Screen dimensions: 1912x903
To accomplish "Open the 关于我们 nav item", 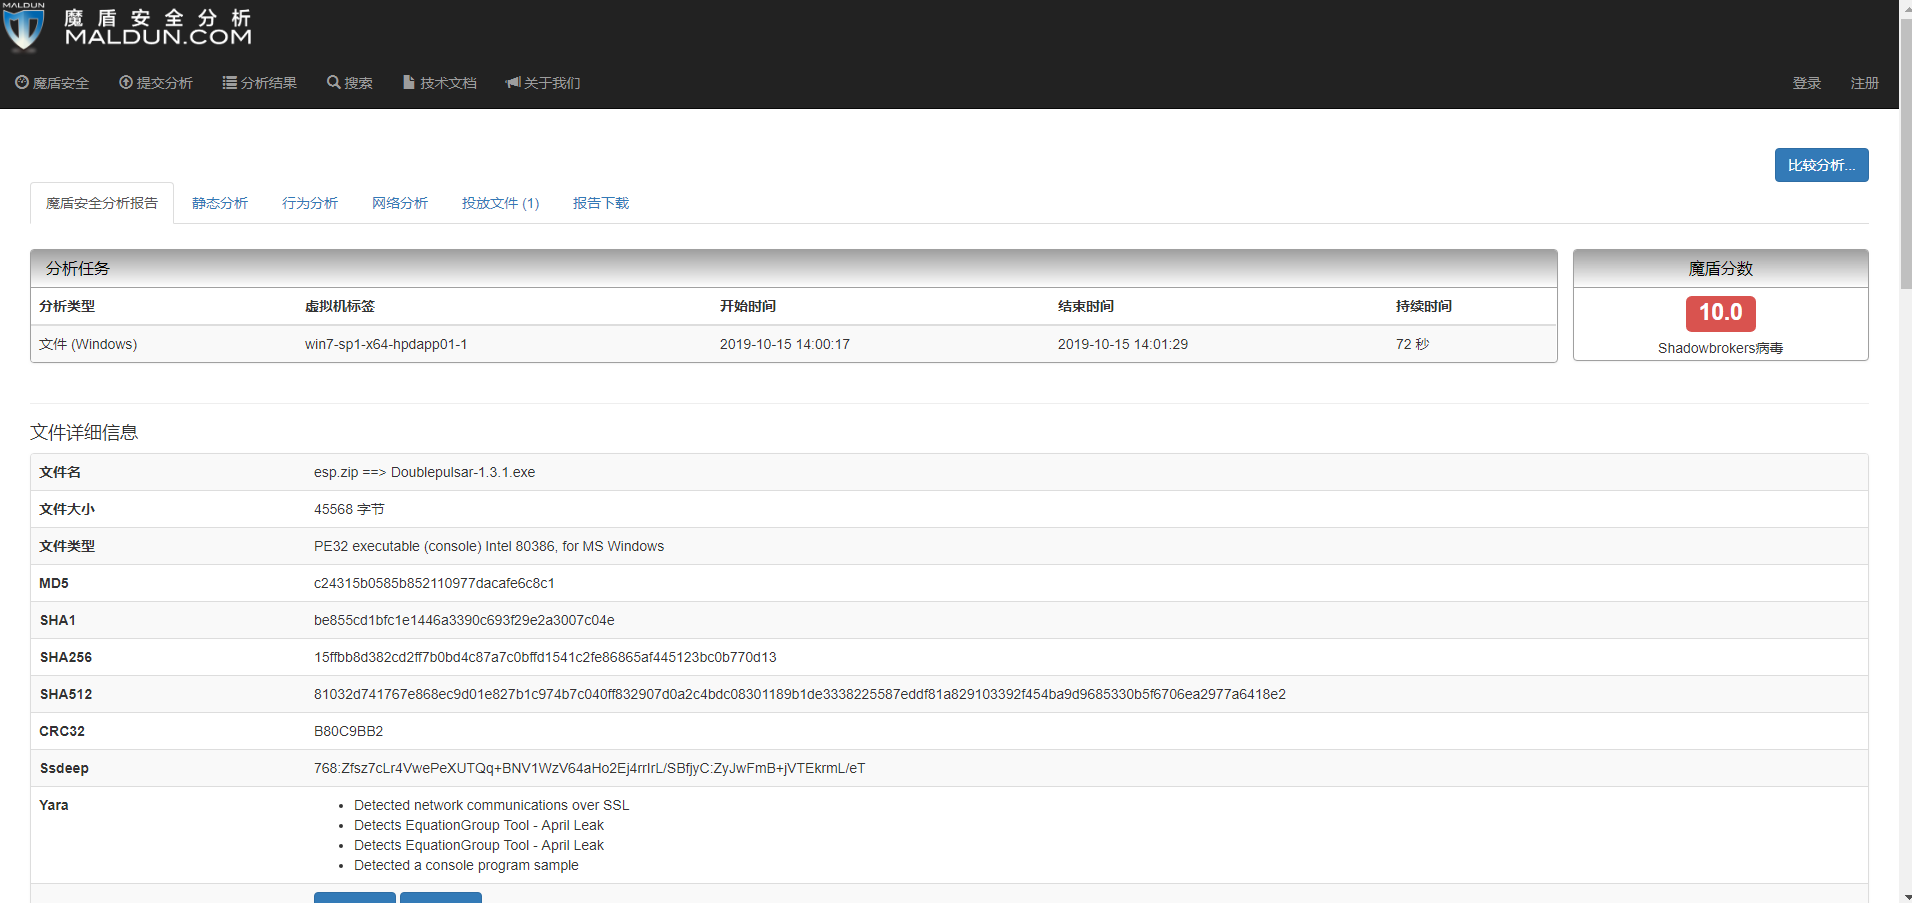I will 543,83.
